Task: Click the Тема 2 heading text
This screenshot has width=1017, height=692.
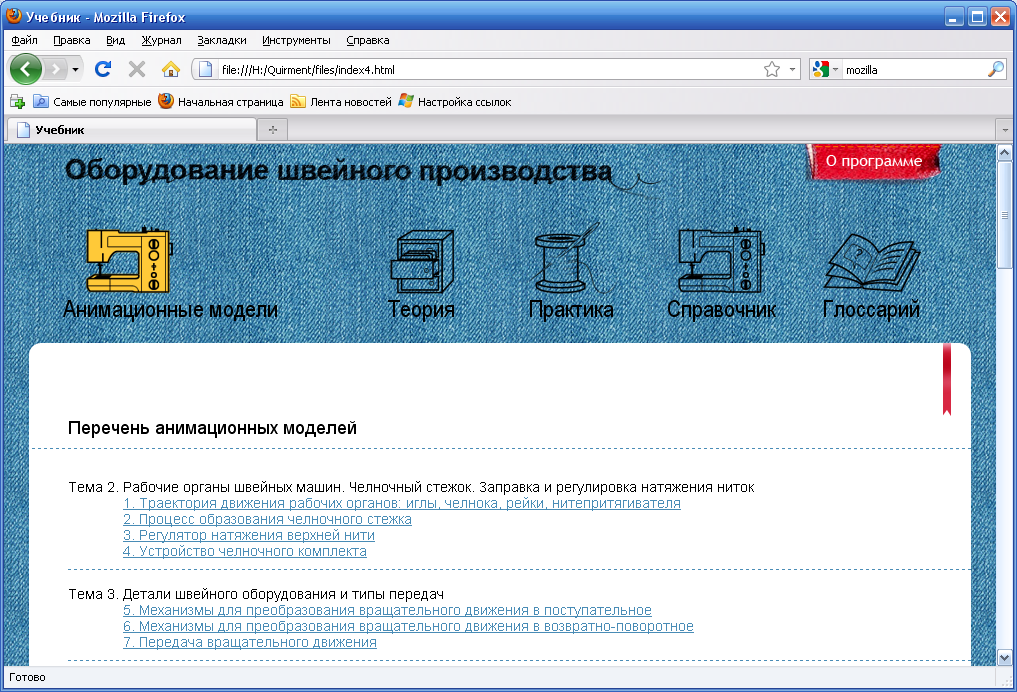Action: [x=411, y=487]
